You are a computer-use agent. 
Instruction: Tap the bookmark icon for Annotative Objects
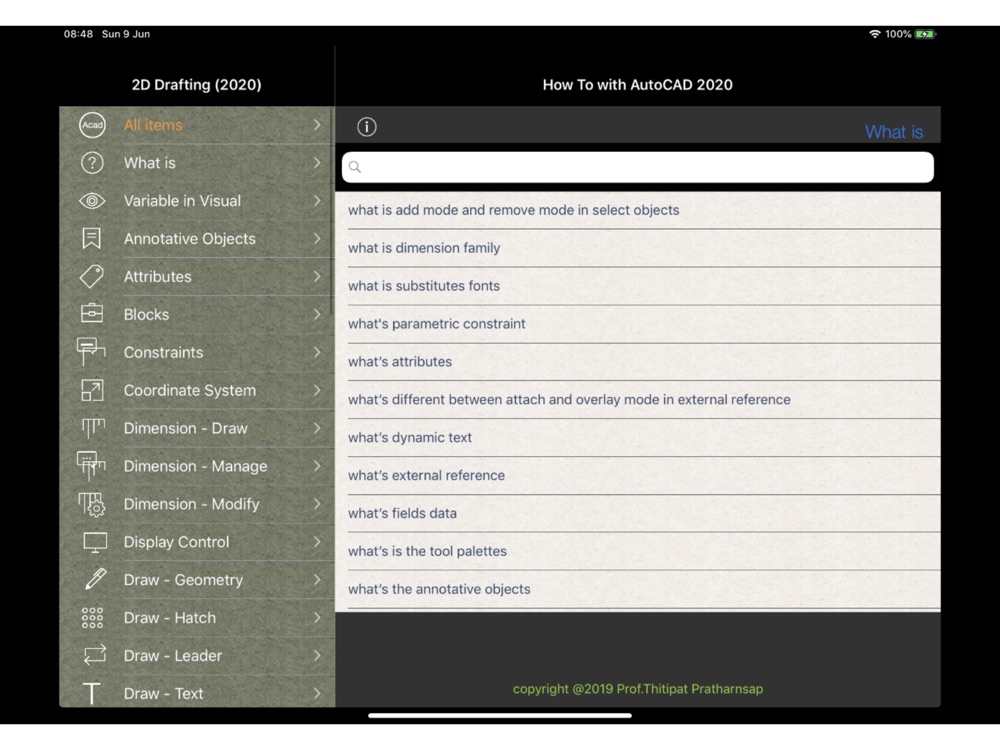tap(92, 239)
